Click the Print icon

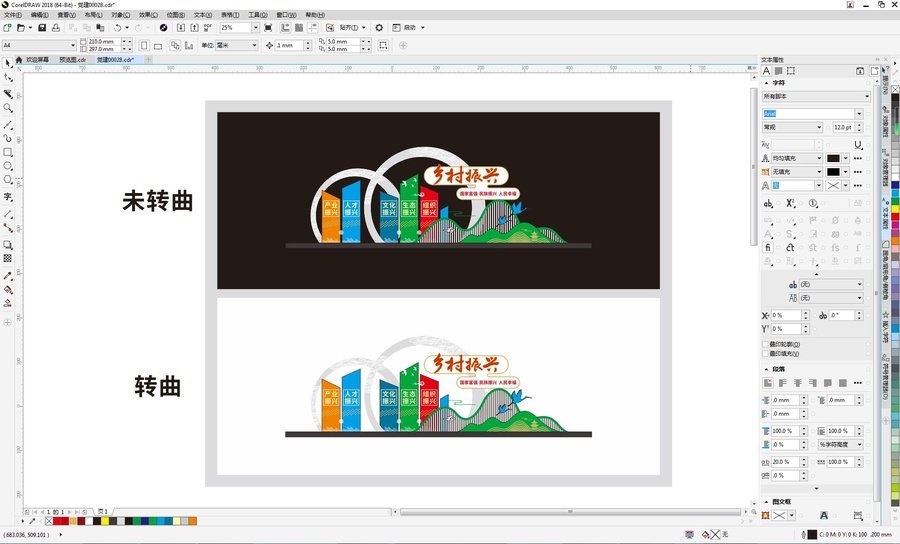click(56, 28)
